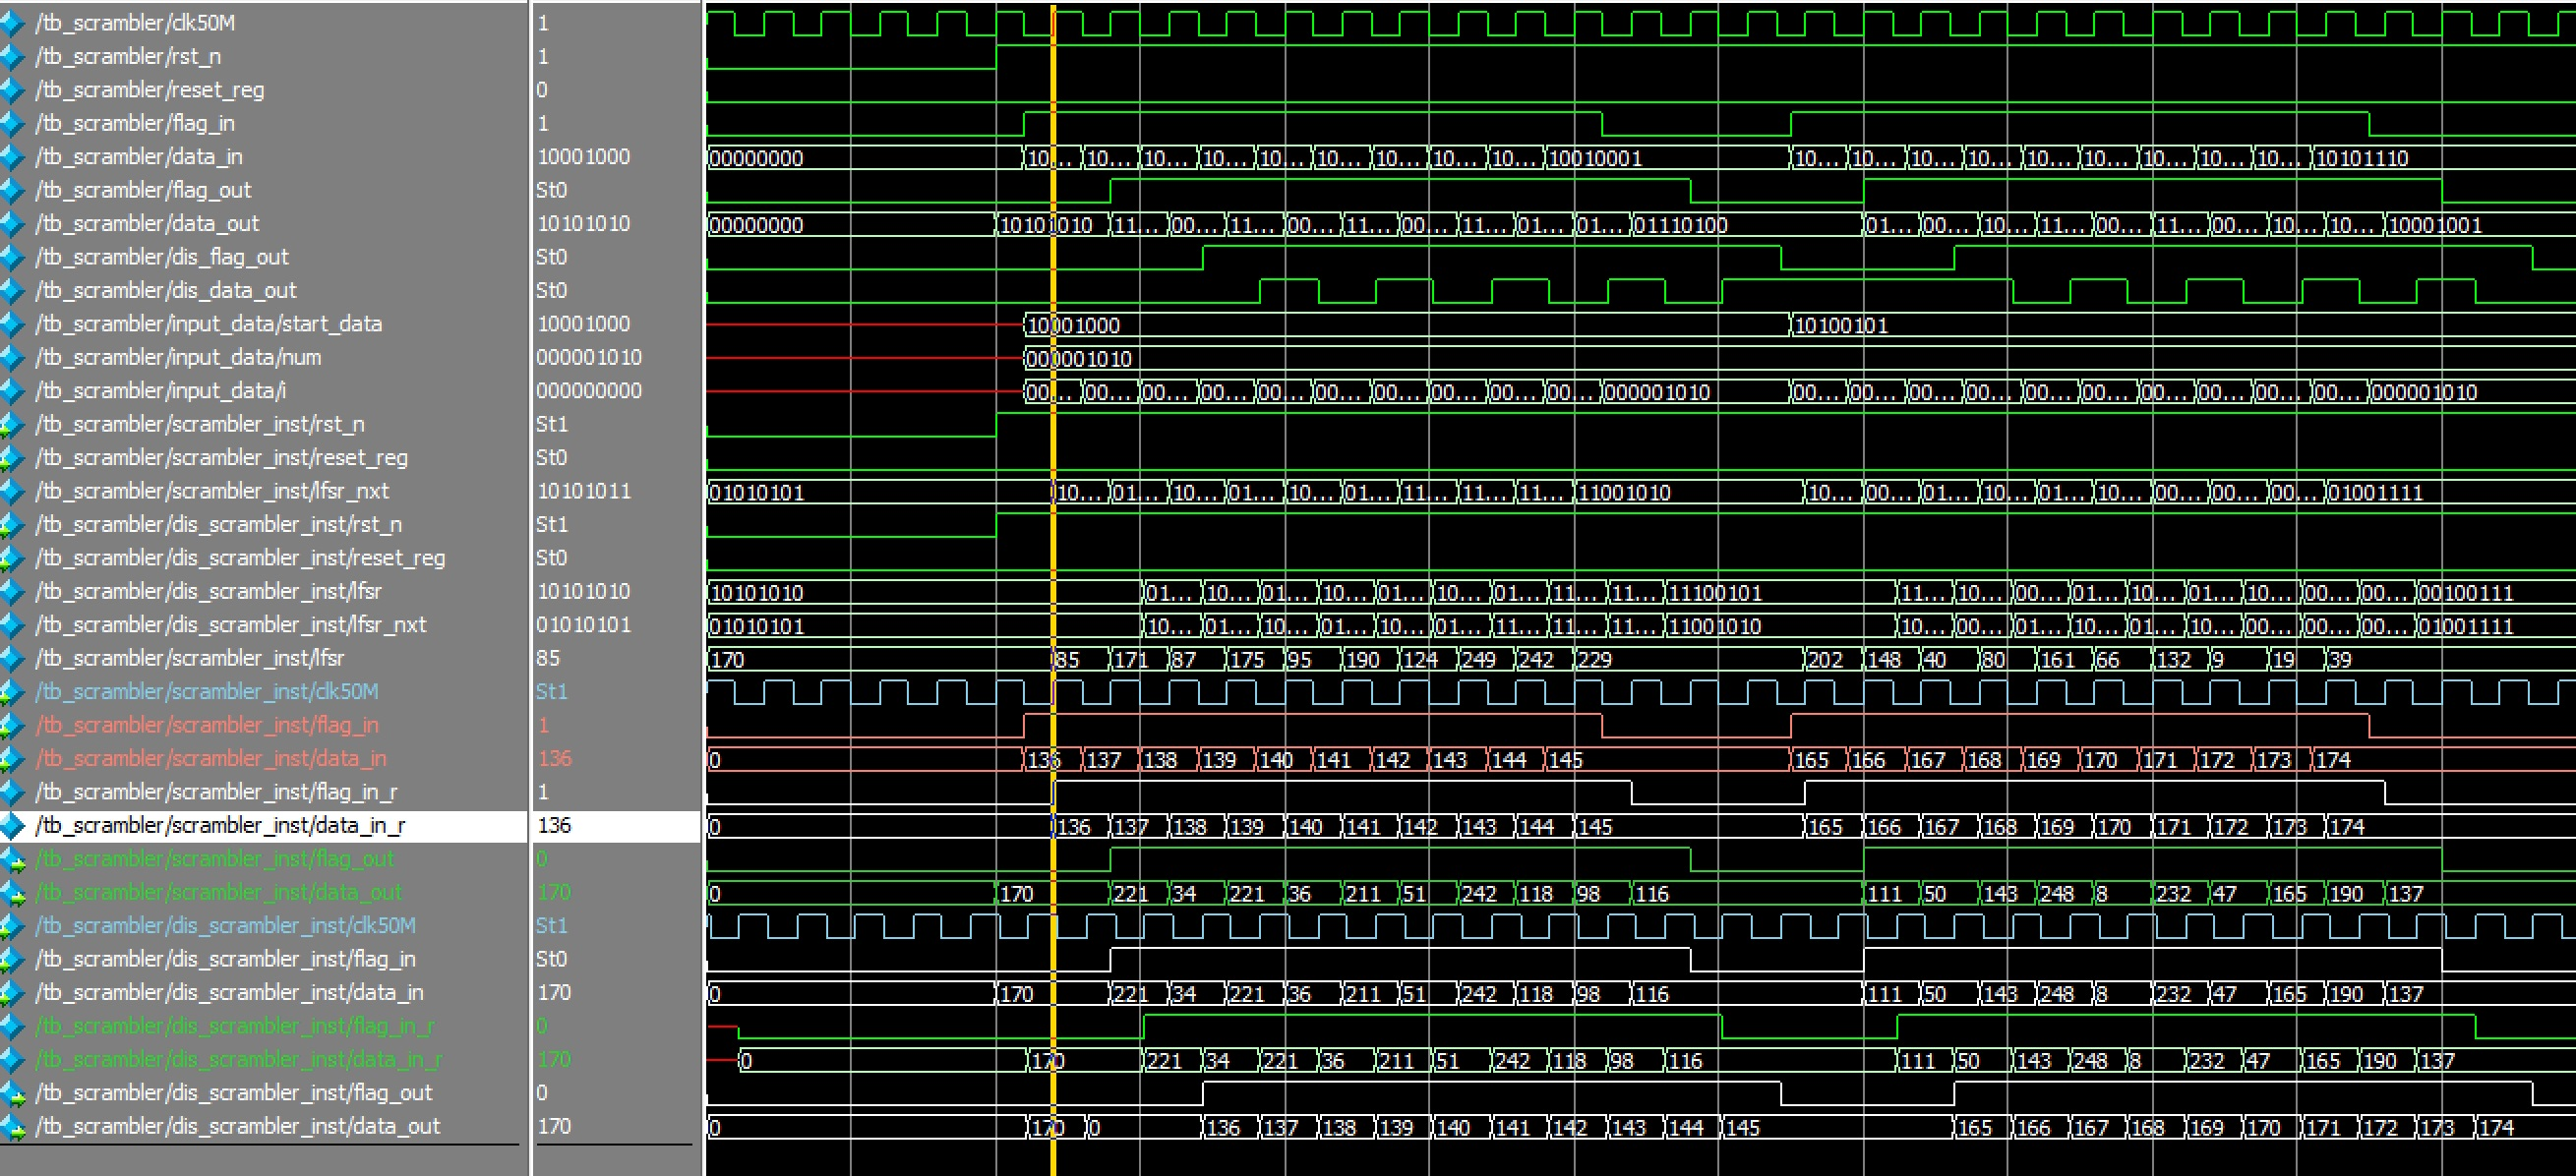The image size is (2576, 1176).
Task: Click the output-port icon for scrambler_inst/flag_out
Action: pos(12,859)
